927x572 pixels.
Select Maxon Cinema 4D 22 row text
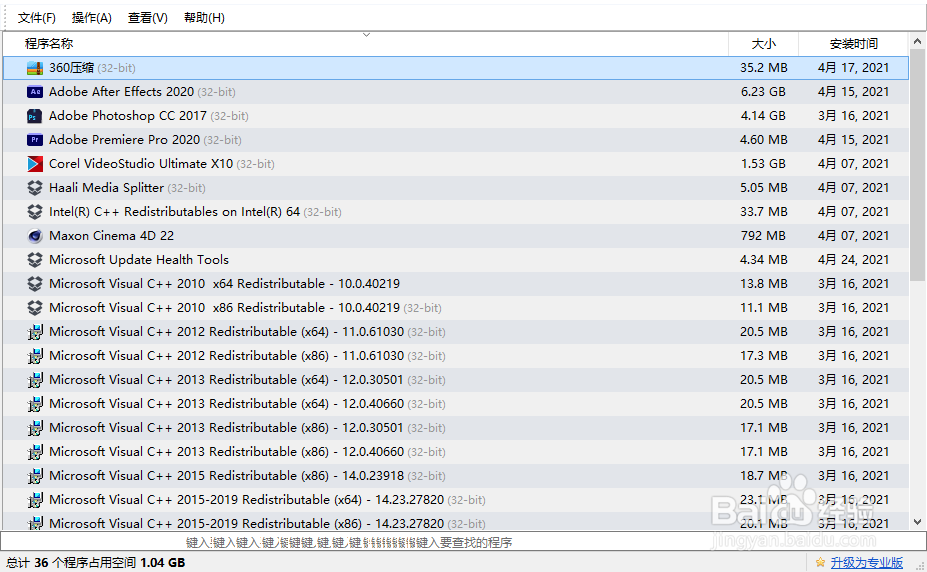pyautogui.click(x=111, y=236)
